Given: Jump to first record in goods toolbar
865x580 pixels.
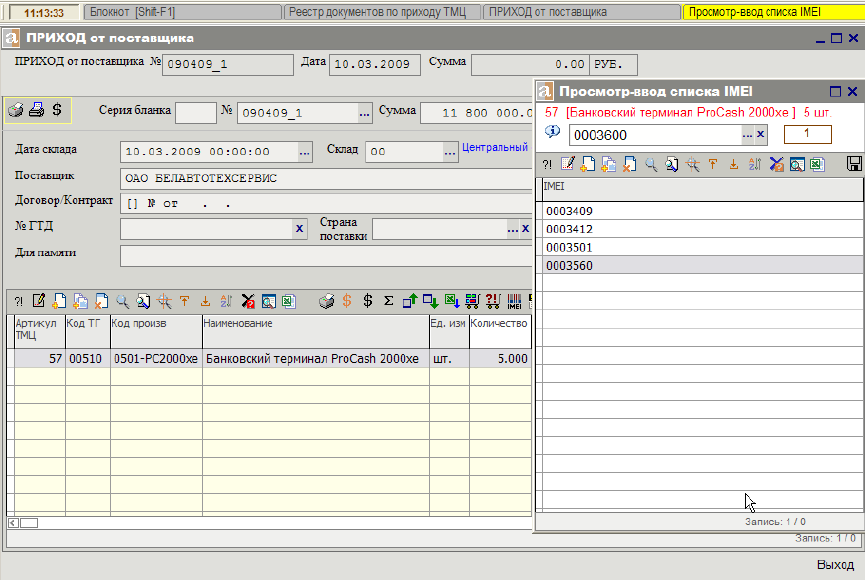Looking at the screenshot, I should pyautogui.click(x=184, y=301).
